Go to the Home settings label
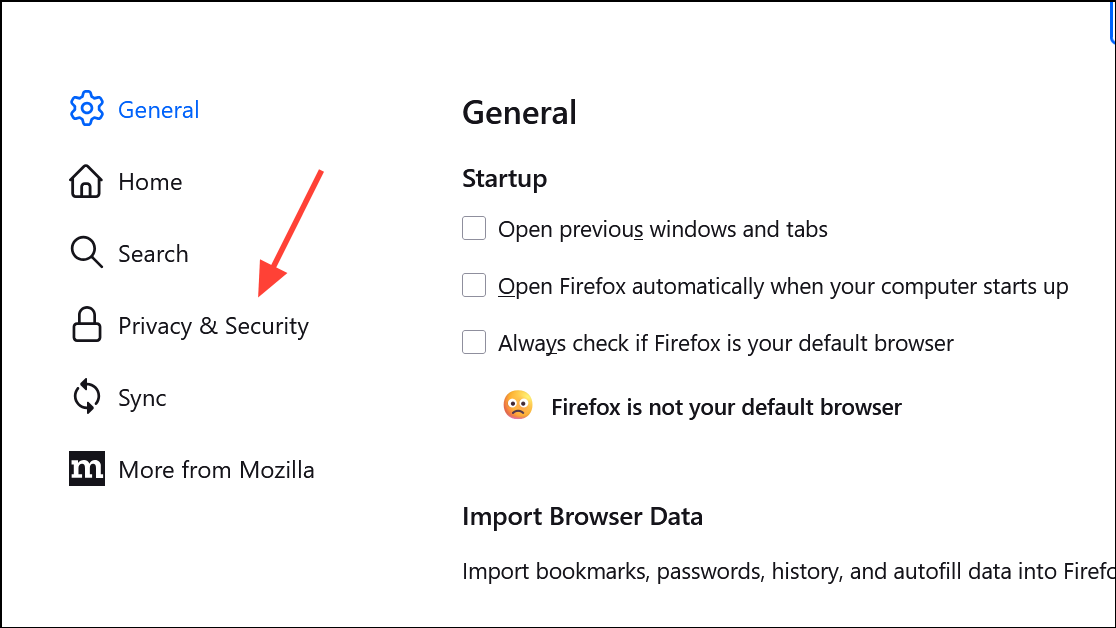 150,182
